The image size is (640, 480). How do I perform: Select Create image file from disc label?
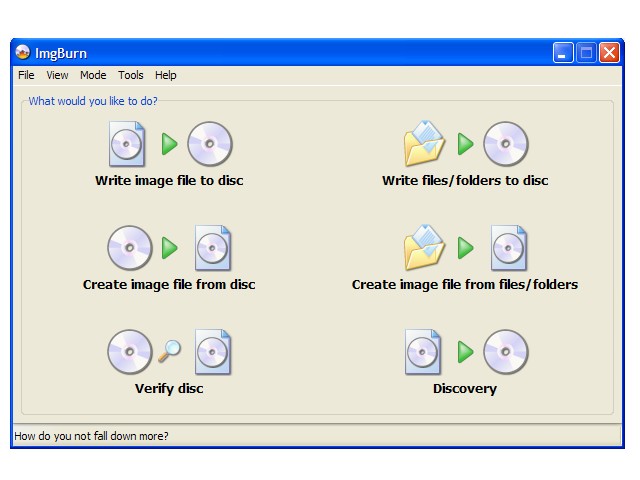click(169, 284)
